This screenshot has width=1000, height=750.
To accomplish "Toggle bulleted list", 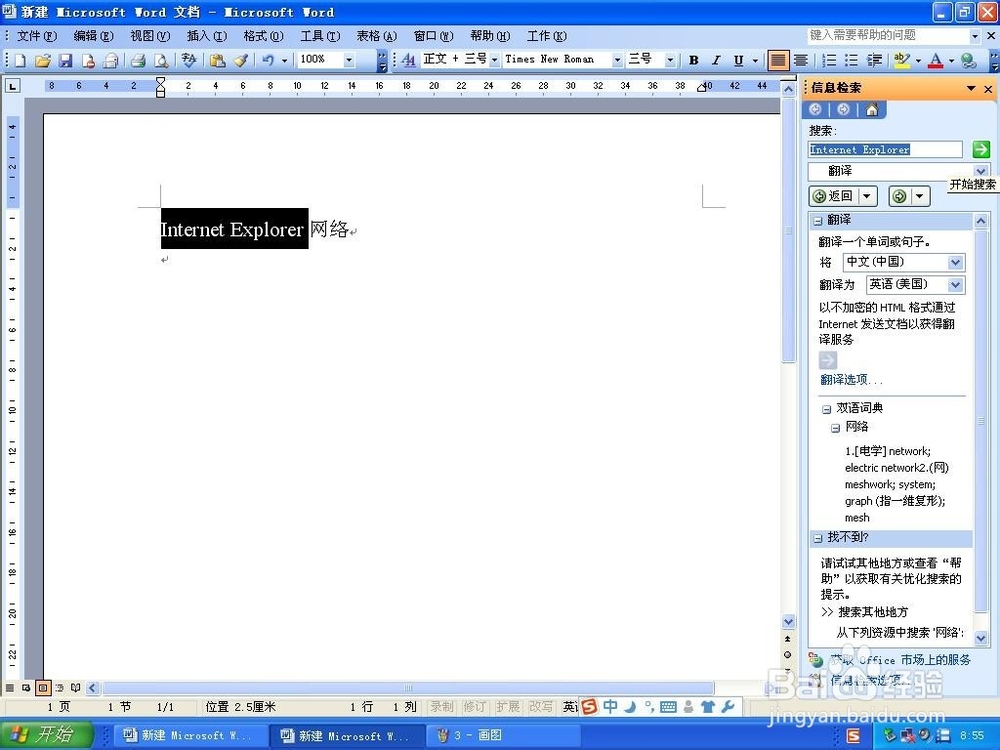I will coord(851,61).
